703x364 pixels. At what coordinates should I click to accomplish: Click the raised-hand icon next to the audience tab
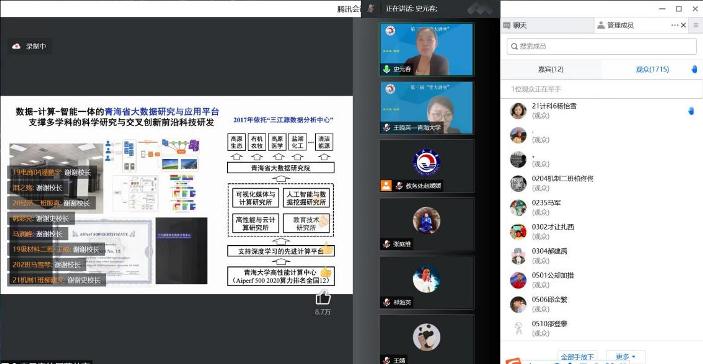[694, 69]
